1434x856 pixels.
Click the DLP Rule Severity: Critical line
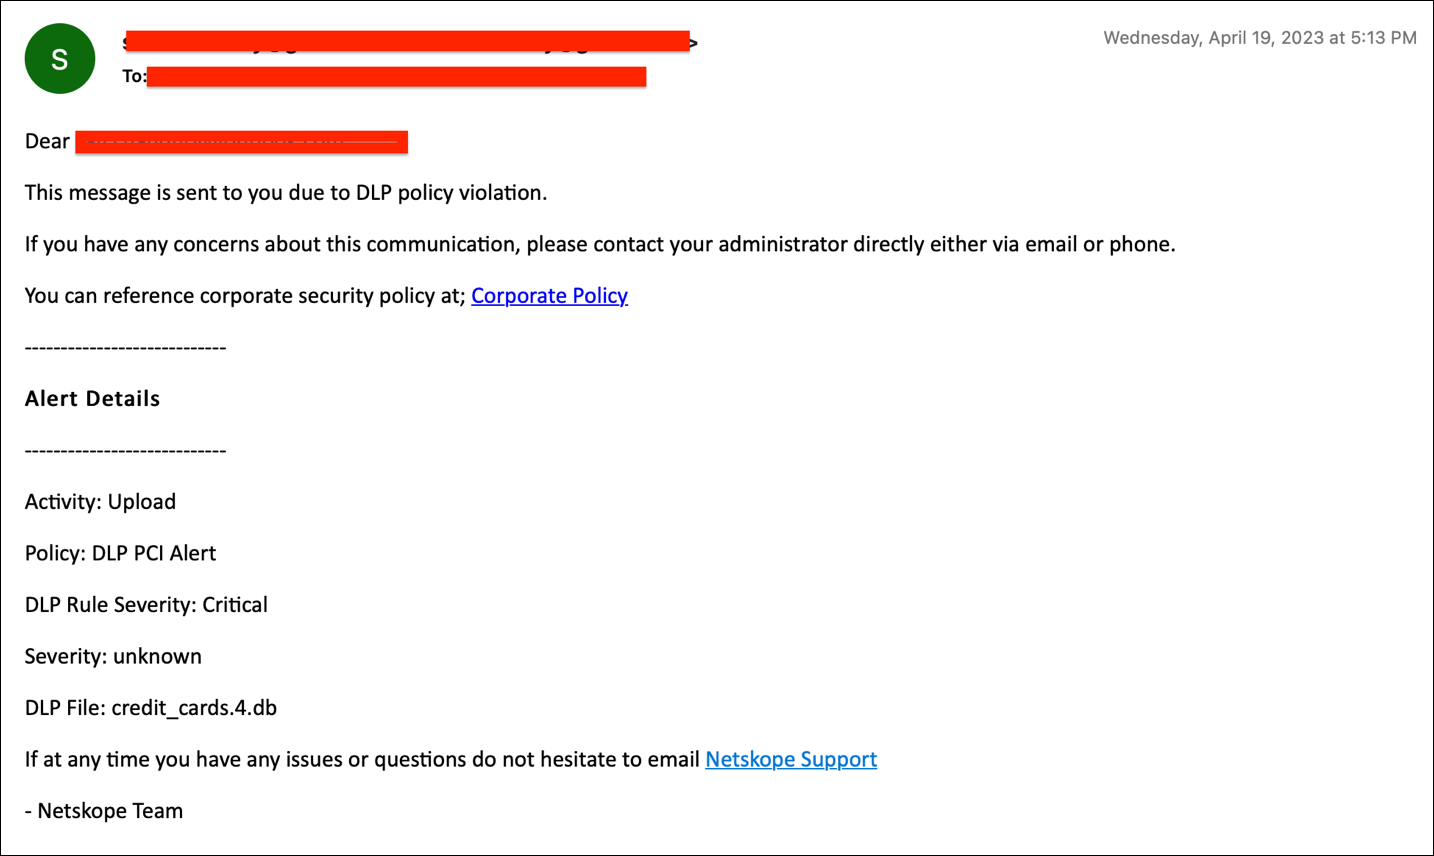click(146, 605)
